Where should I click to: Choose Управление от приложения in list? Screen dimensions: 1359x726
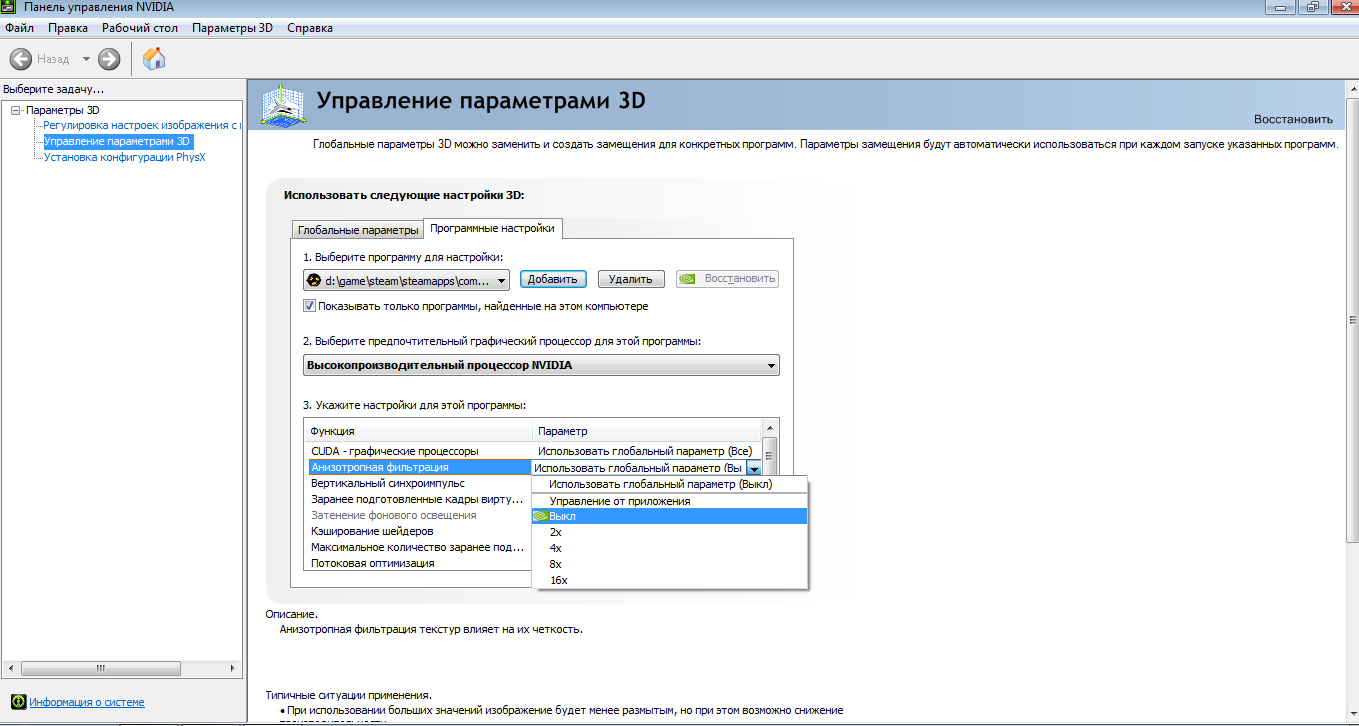[x=619, y=501]
